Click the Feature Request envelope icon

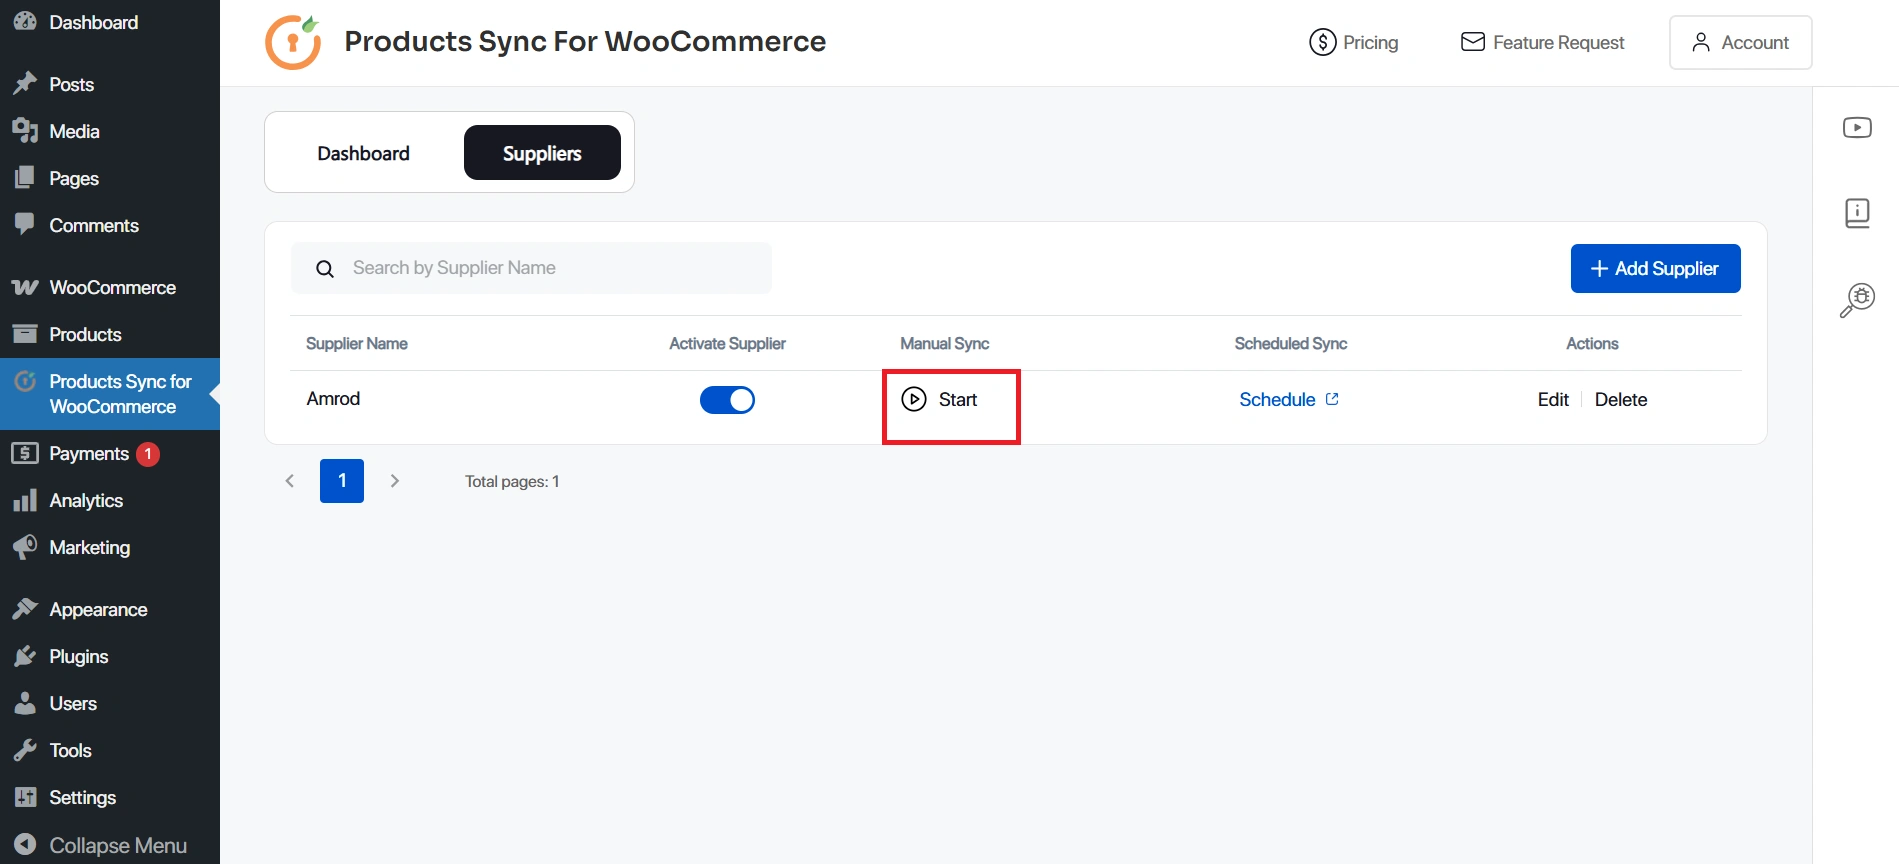click(x=1473, y=42)
